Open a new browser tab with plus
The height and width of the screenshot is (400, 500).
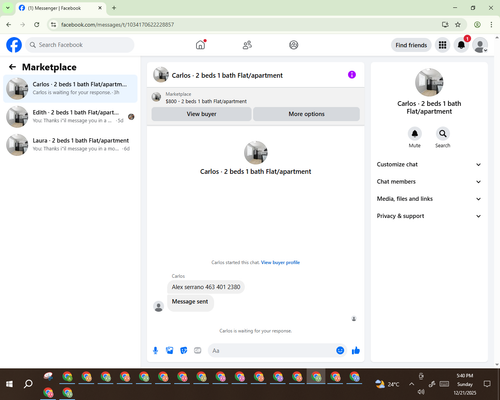click(x=114, y=8)
